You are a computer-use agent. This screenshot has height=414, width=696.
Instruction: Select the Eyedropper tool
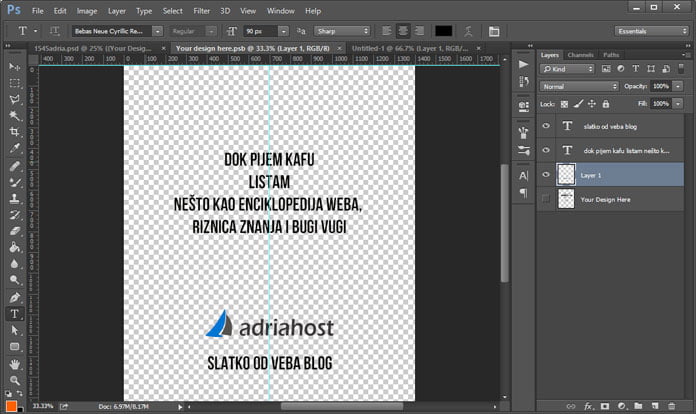coord(14,149)
